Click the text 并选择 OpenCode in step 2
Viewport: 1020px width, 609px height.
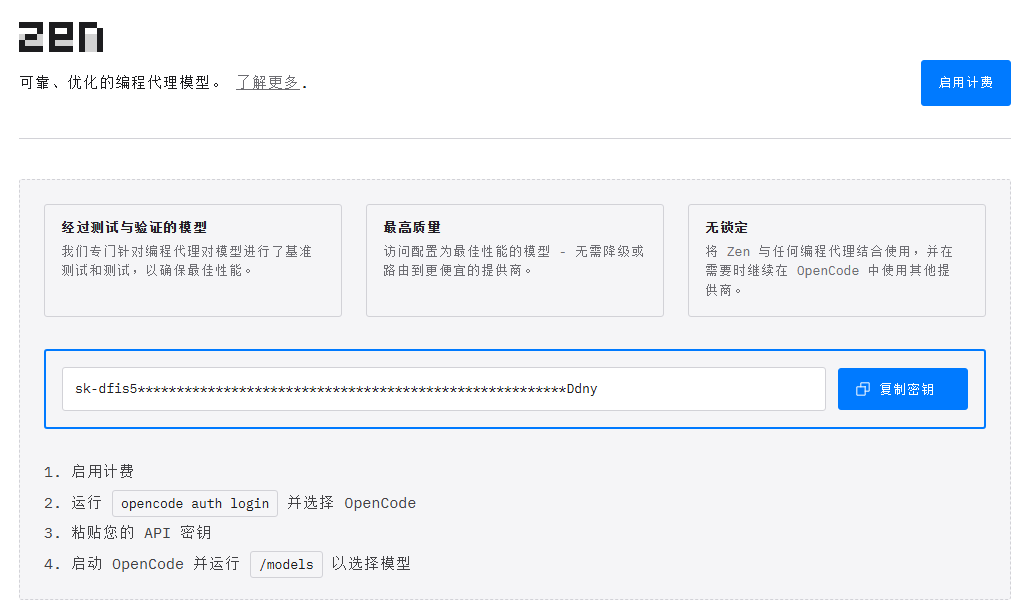click(x=351, y=503)
